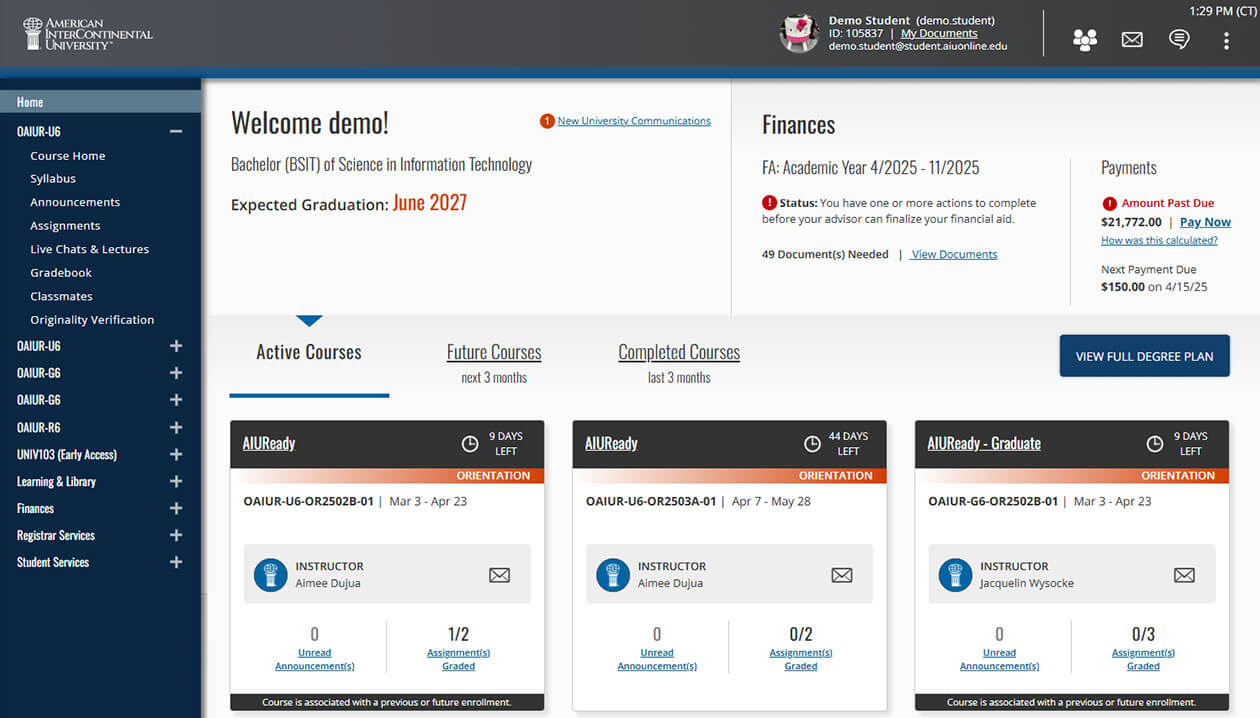Click the alert icon beside New University Communications

click(547, 121)
